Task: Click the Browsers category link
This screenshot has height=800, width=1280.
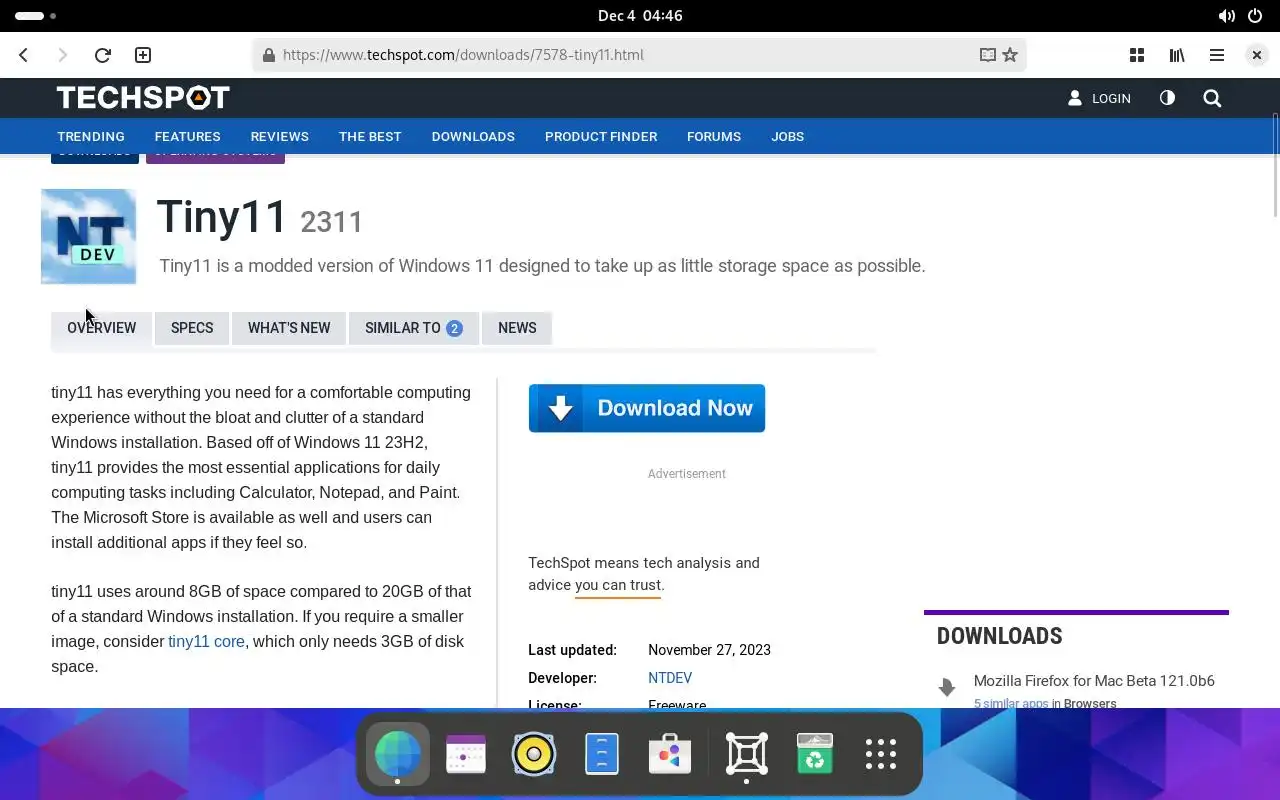Action: 1090,703
